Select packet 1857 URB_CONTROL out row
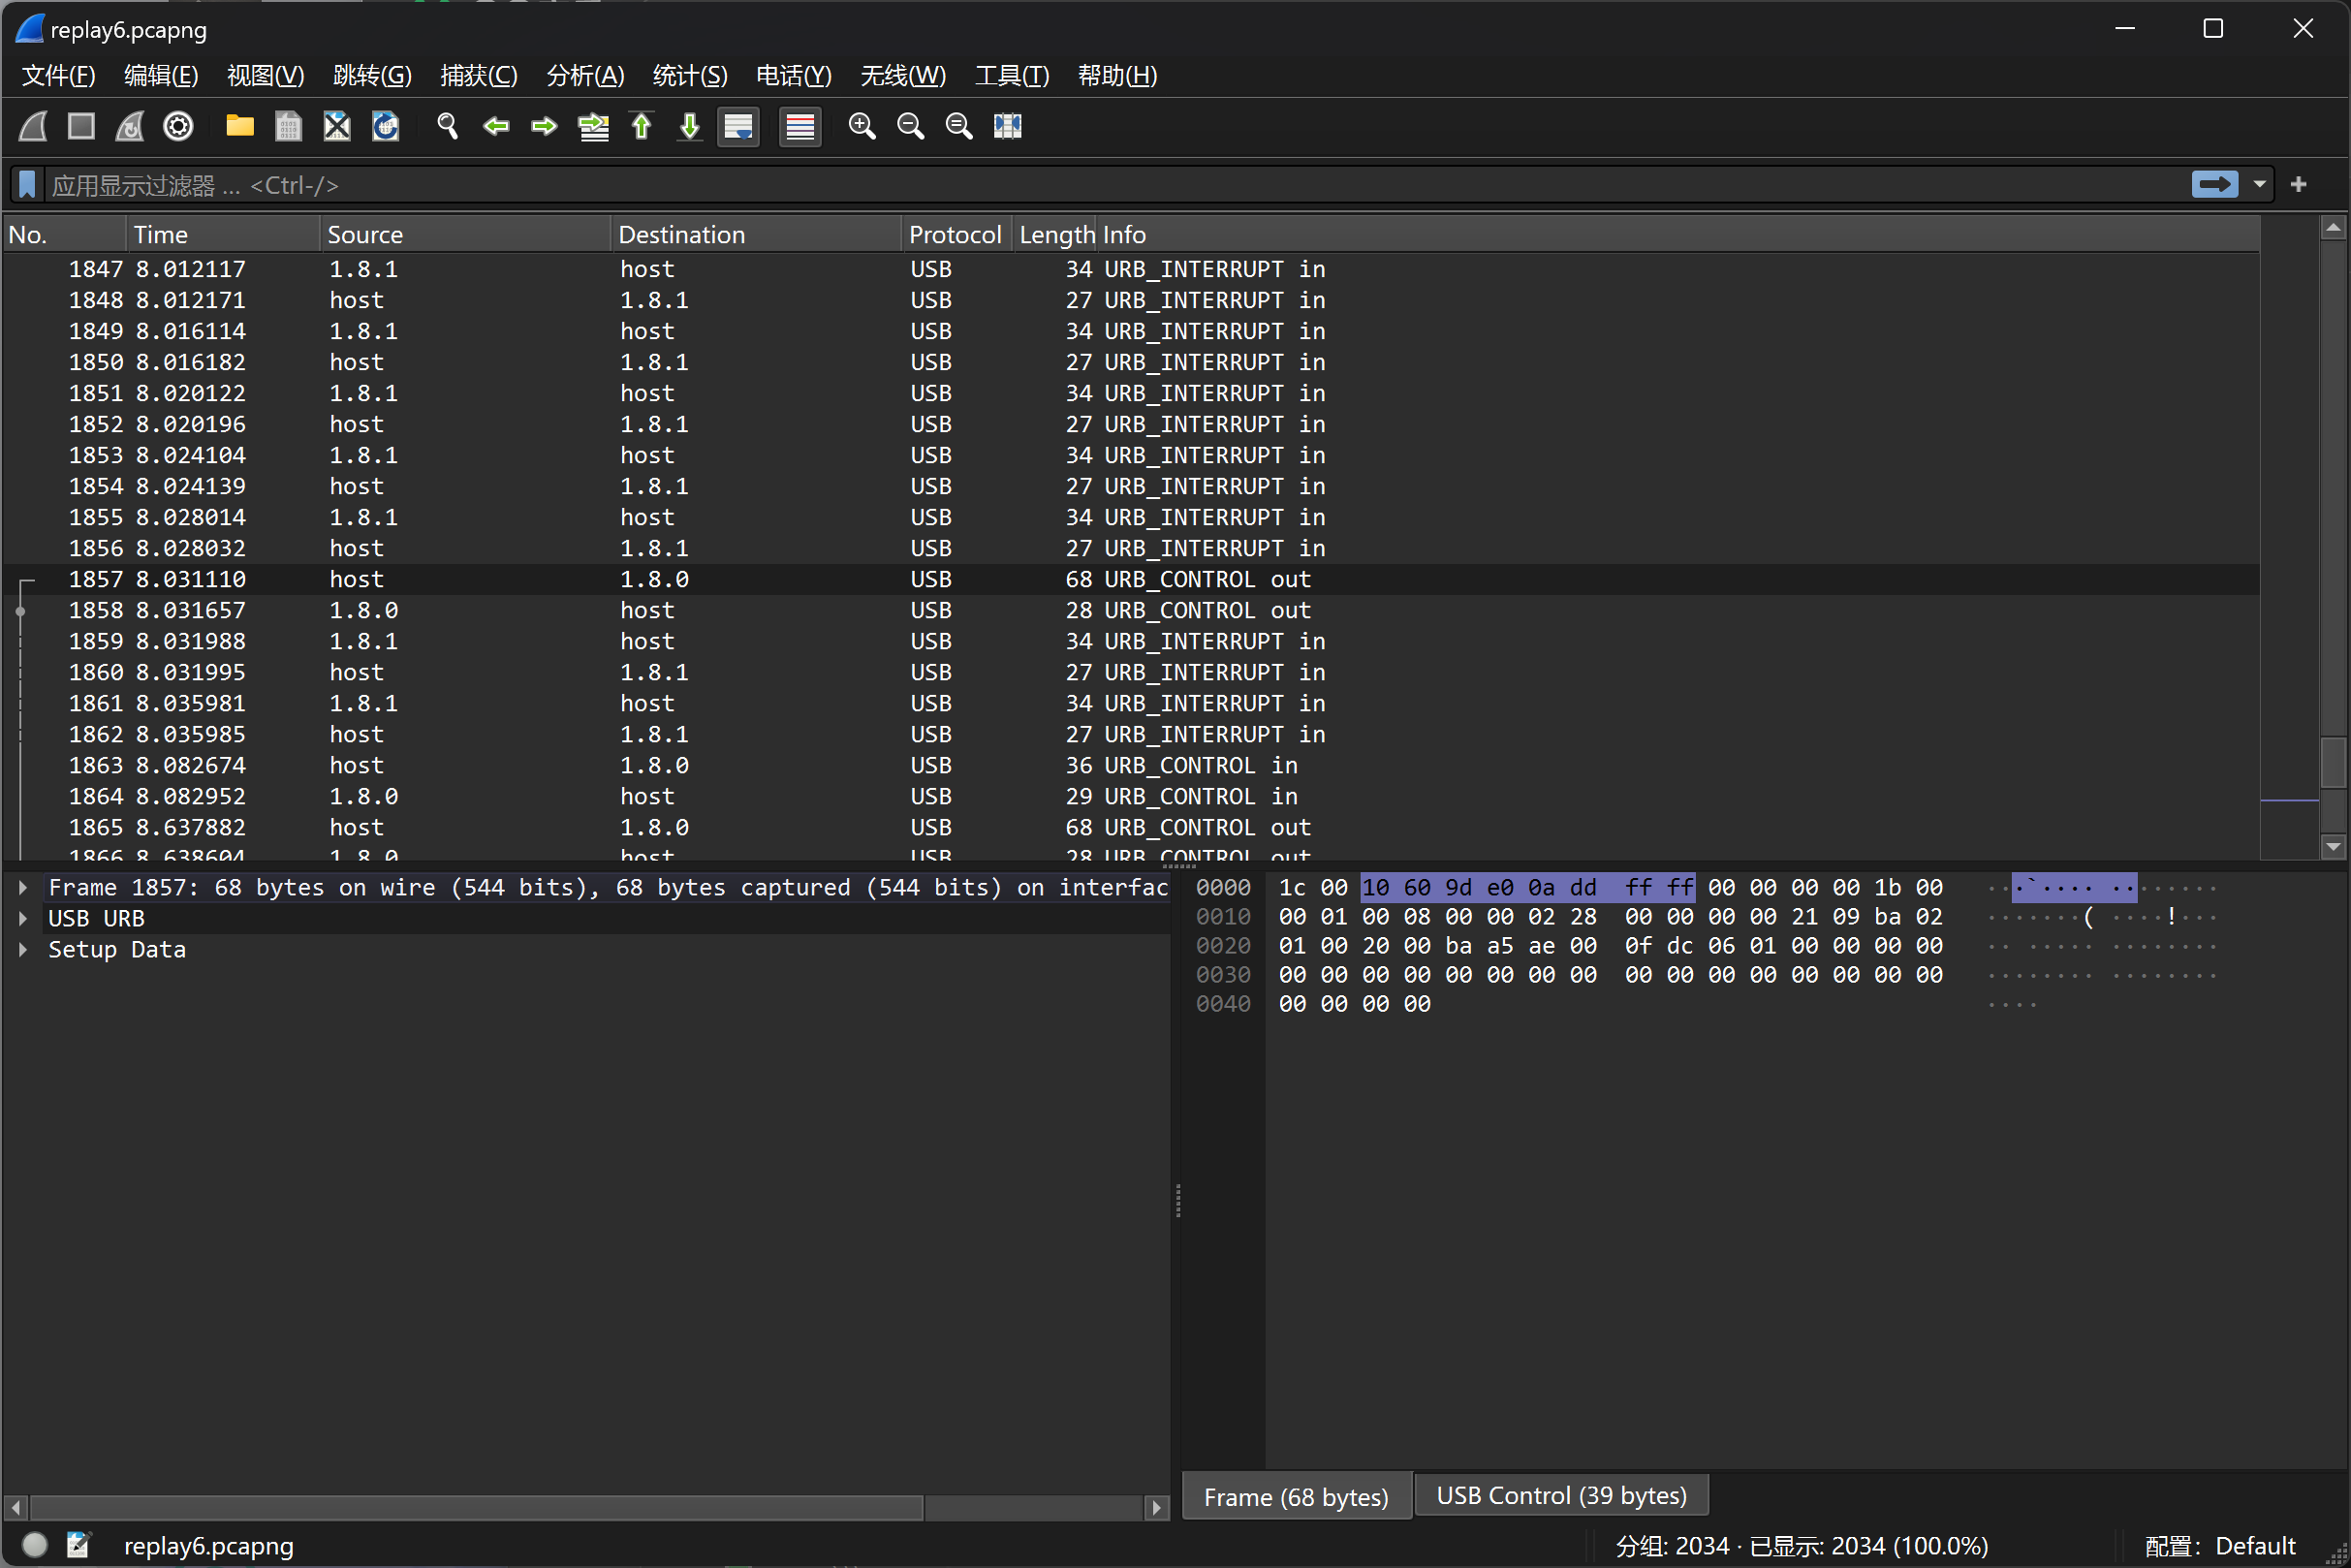The image size is (2351, 1568). [1131, 580]
